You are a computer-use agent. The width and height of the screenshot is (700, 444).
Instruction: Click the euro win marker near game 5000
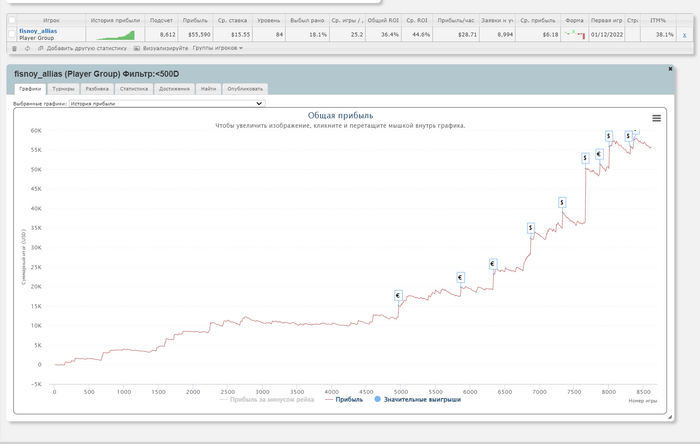(x=398, y=296)
